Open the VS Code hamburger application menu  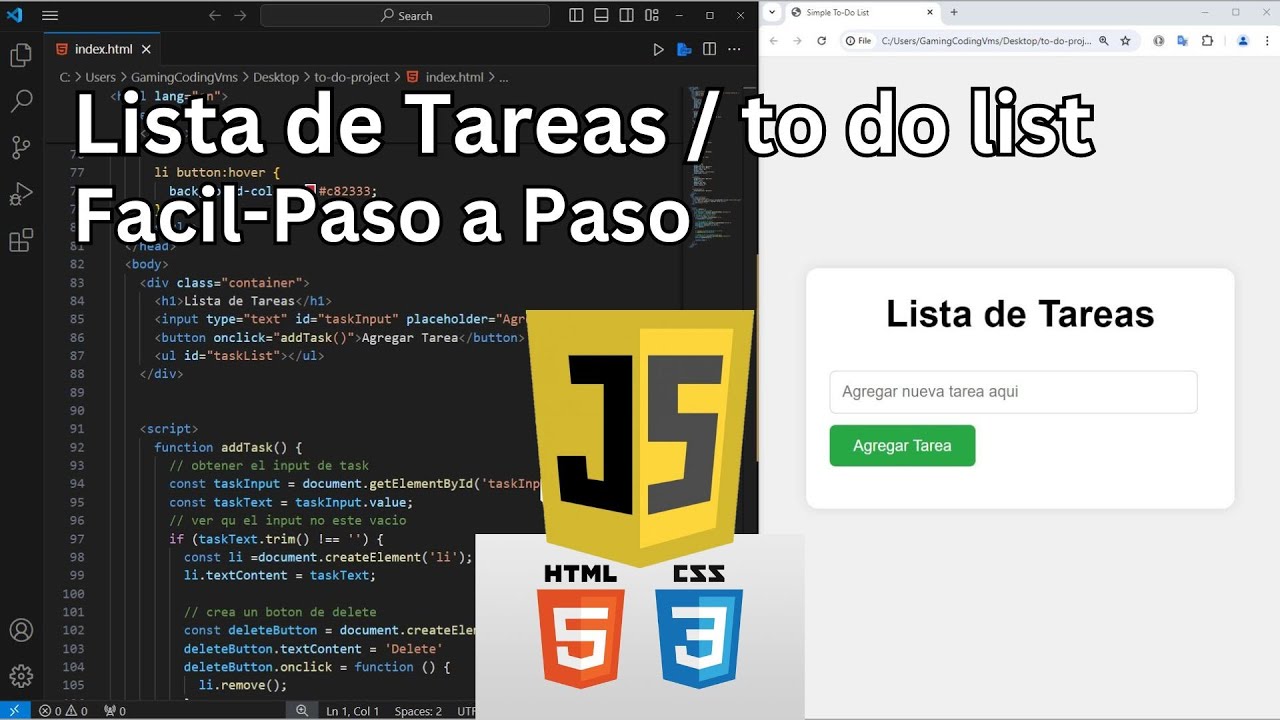point(50,15)
